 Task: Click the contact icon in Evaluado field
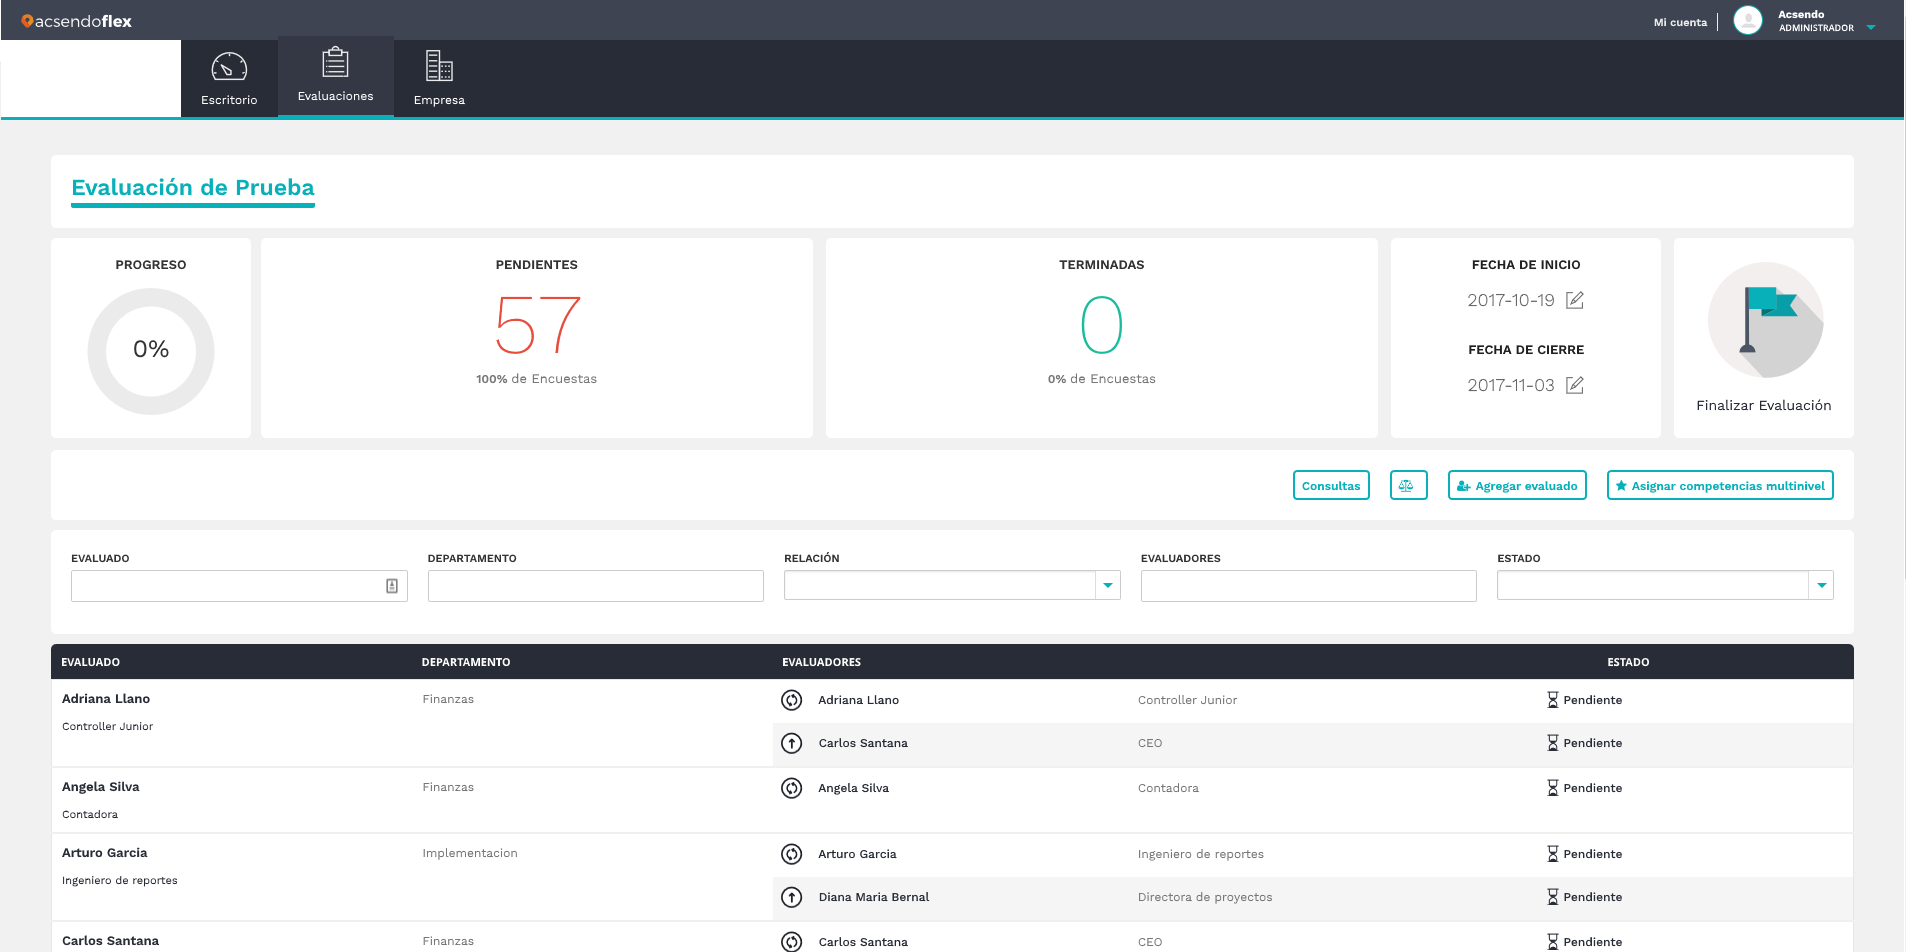pyautogui.click(x=392, y=586)
